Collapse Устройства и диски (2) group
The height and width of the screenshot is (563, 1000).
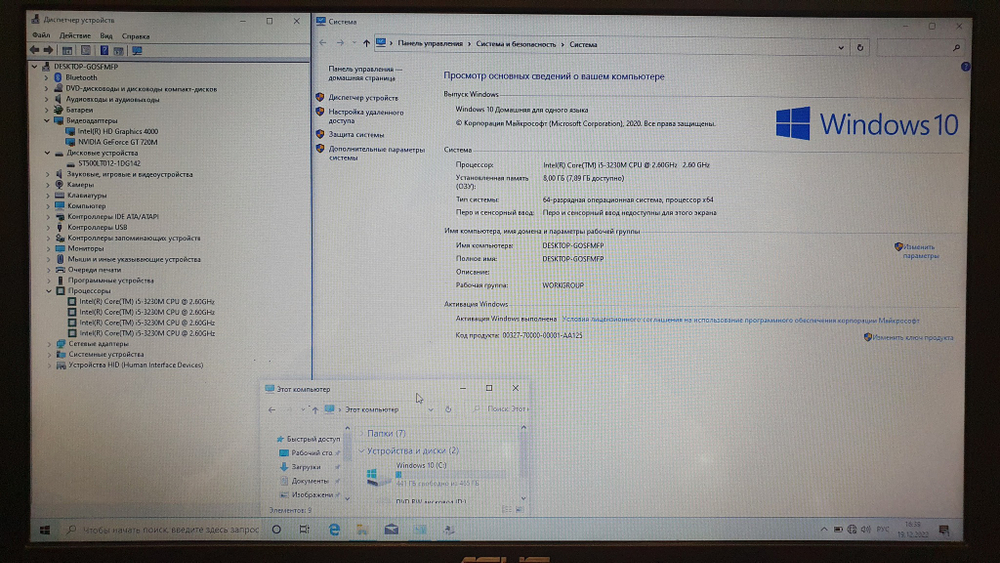362,451
